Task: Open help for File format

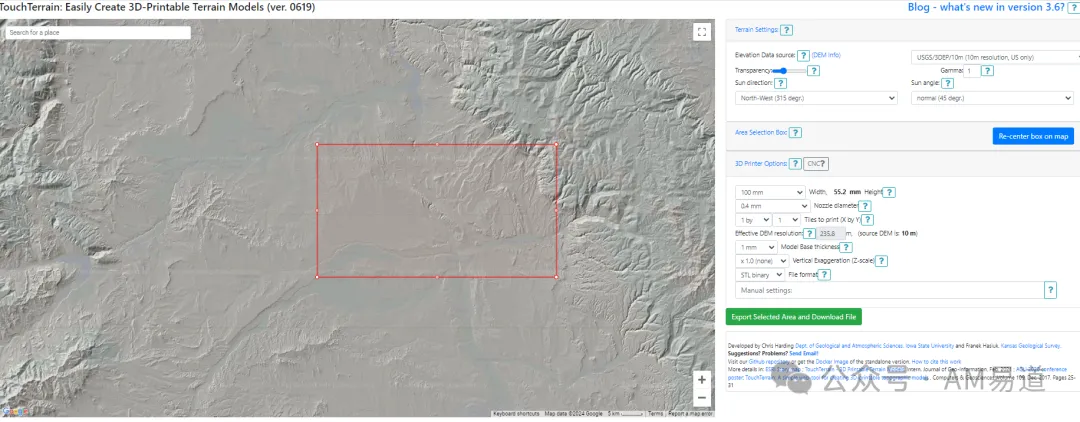Action: click(824, 275)
